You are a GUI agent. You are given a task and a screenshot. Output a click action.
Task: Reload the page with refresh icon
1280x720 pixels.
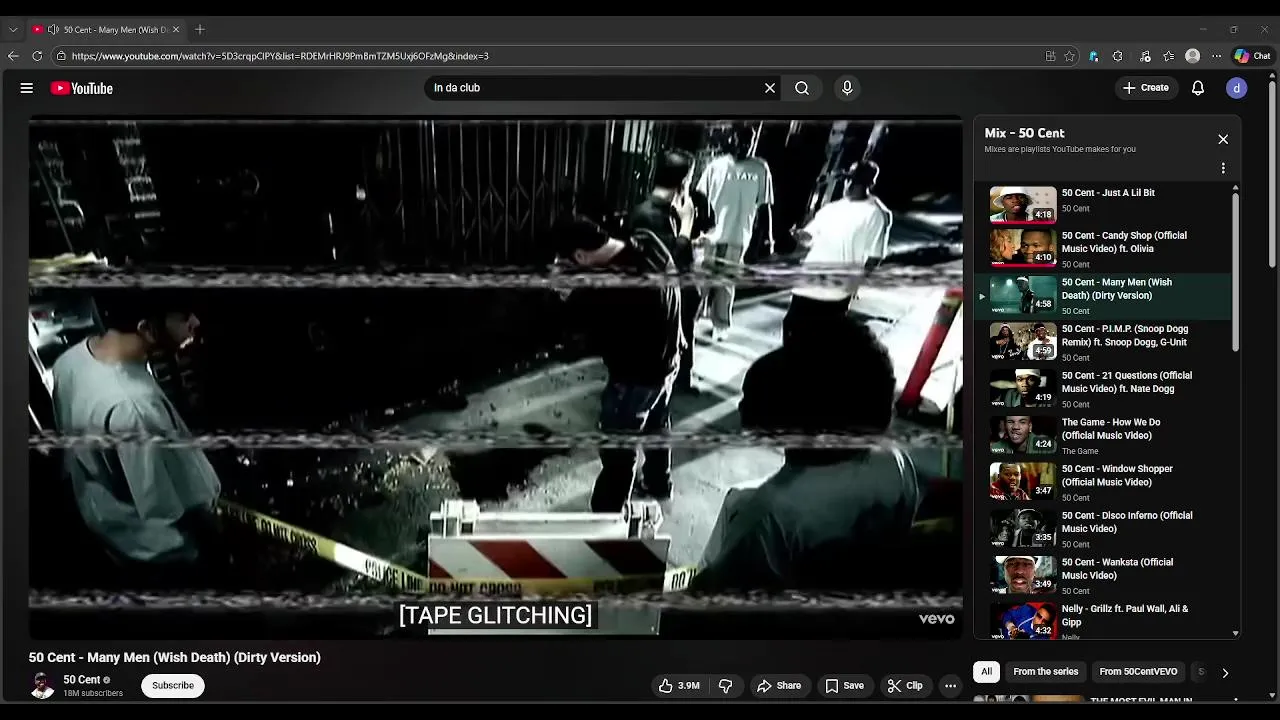coord(37,56)
